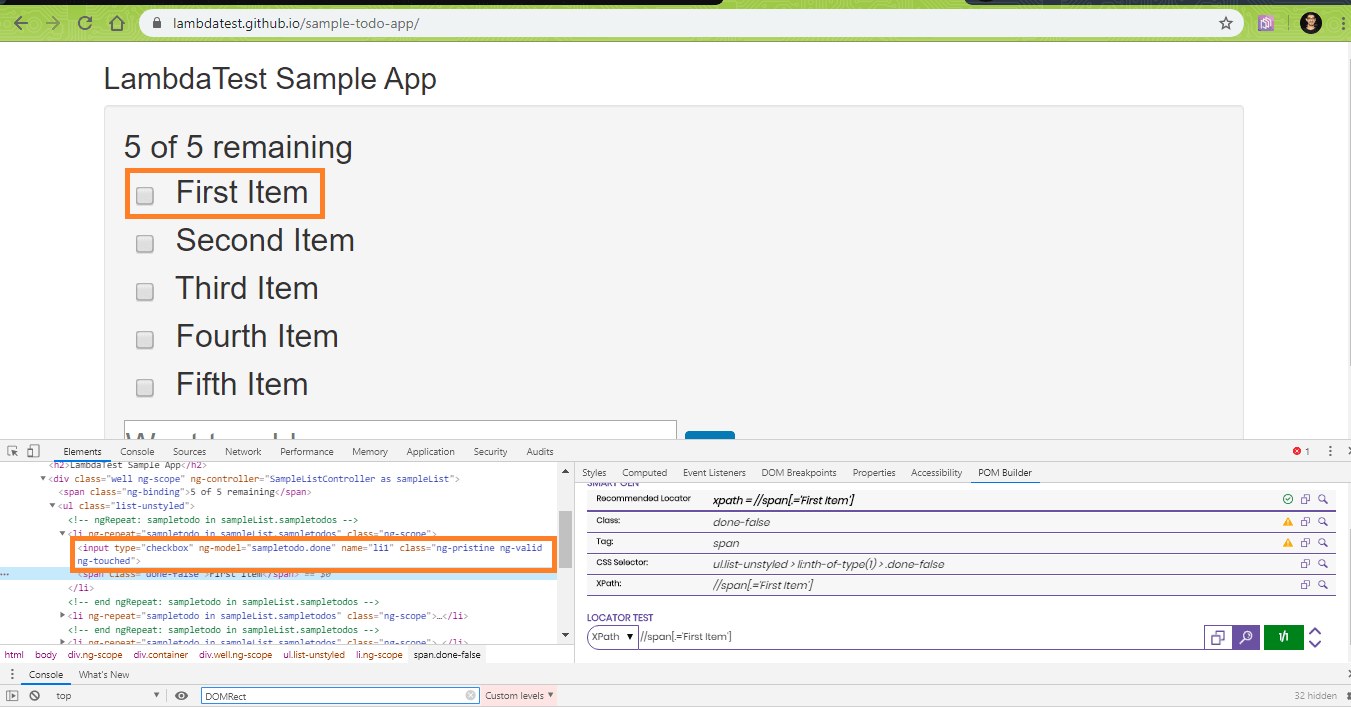Viewport: 1351px width, 707px height.
Task: Select the inspect element tool icon
Action: 12,451
